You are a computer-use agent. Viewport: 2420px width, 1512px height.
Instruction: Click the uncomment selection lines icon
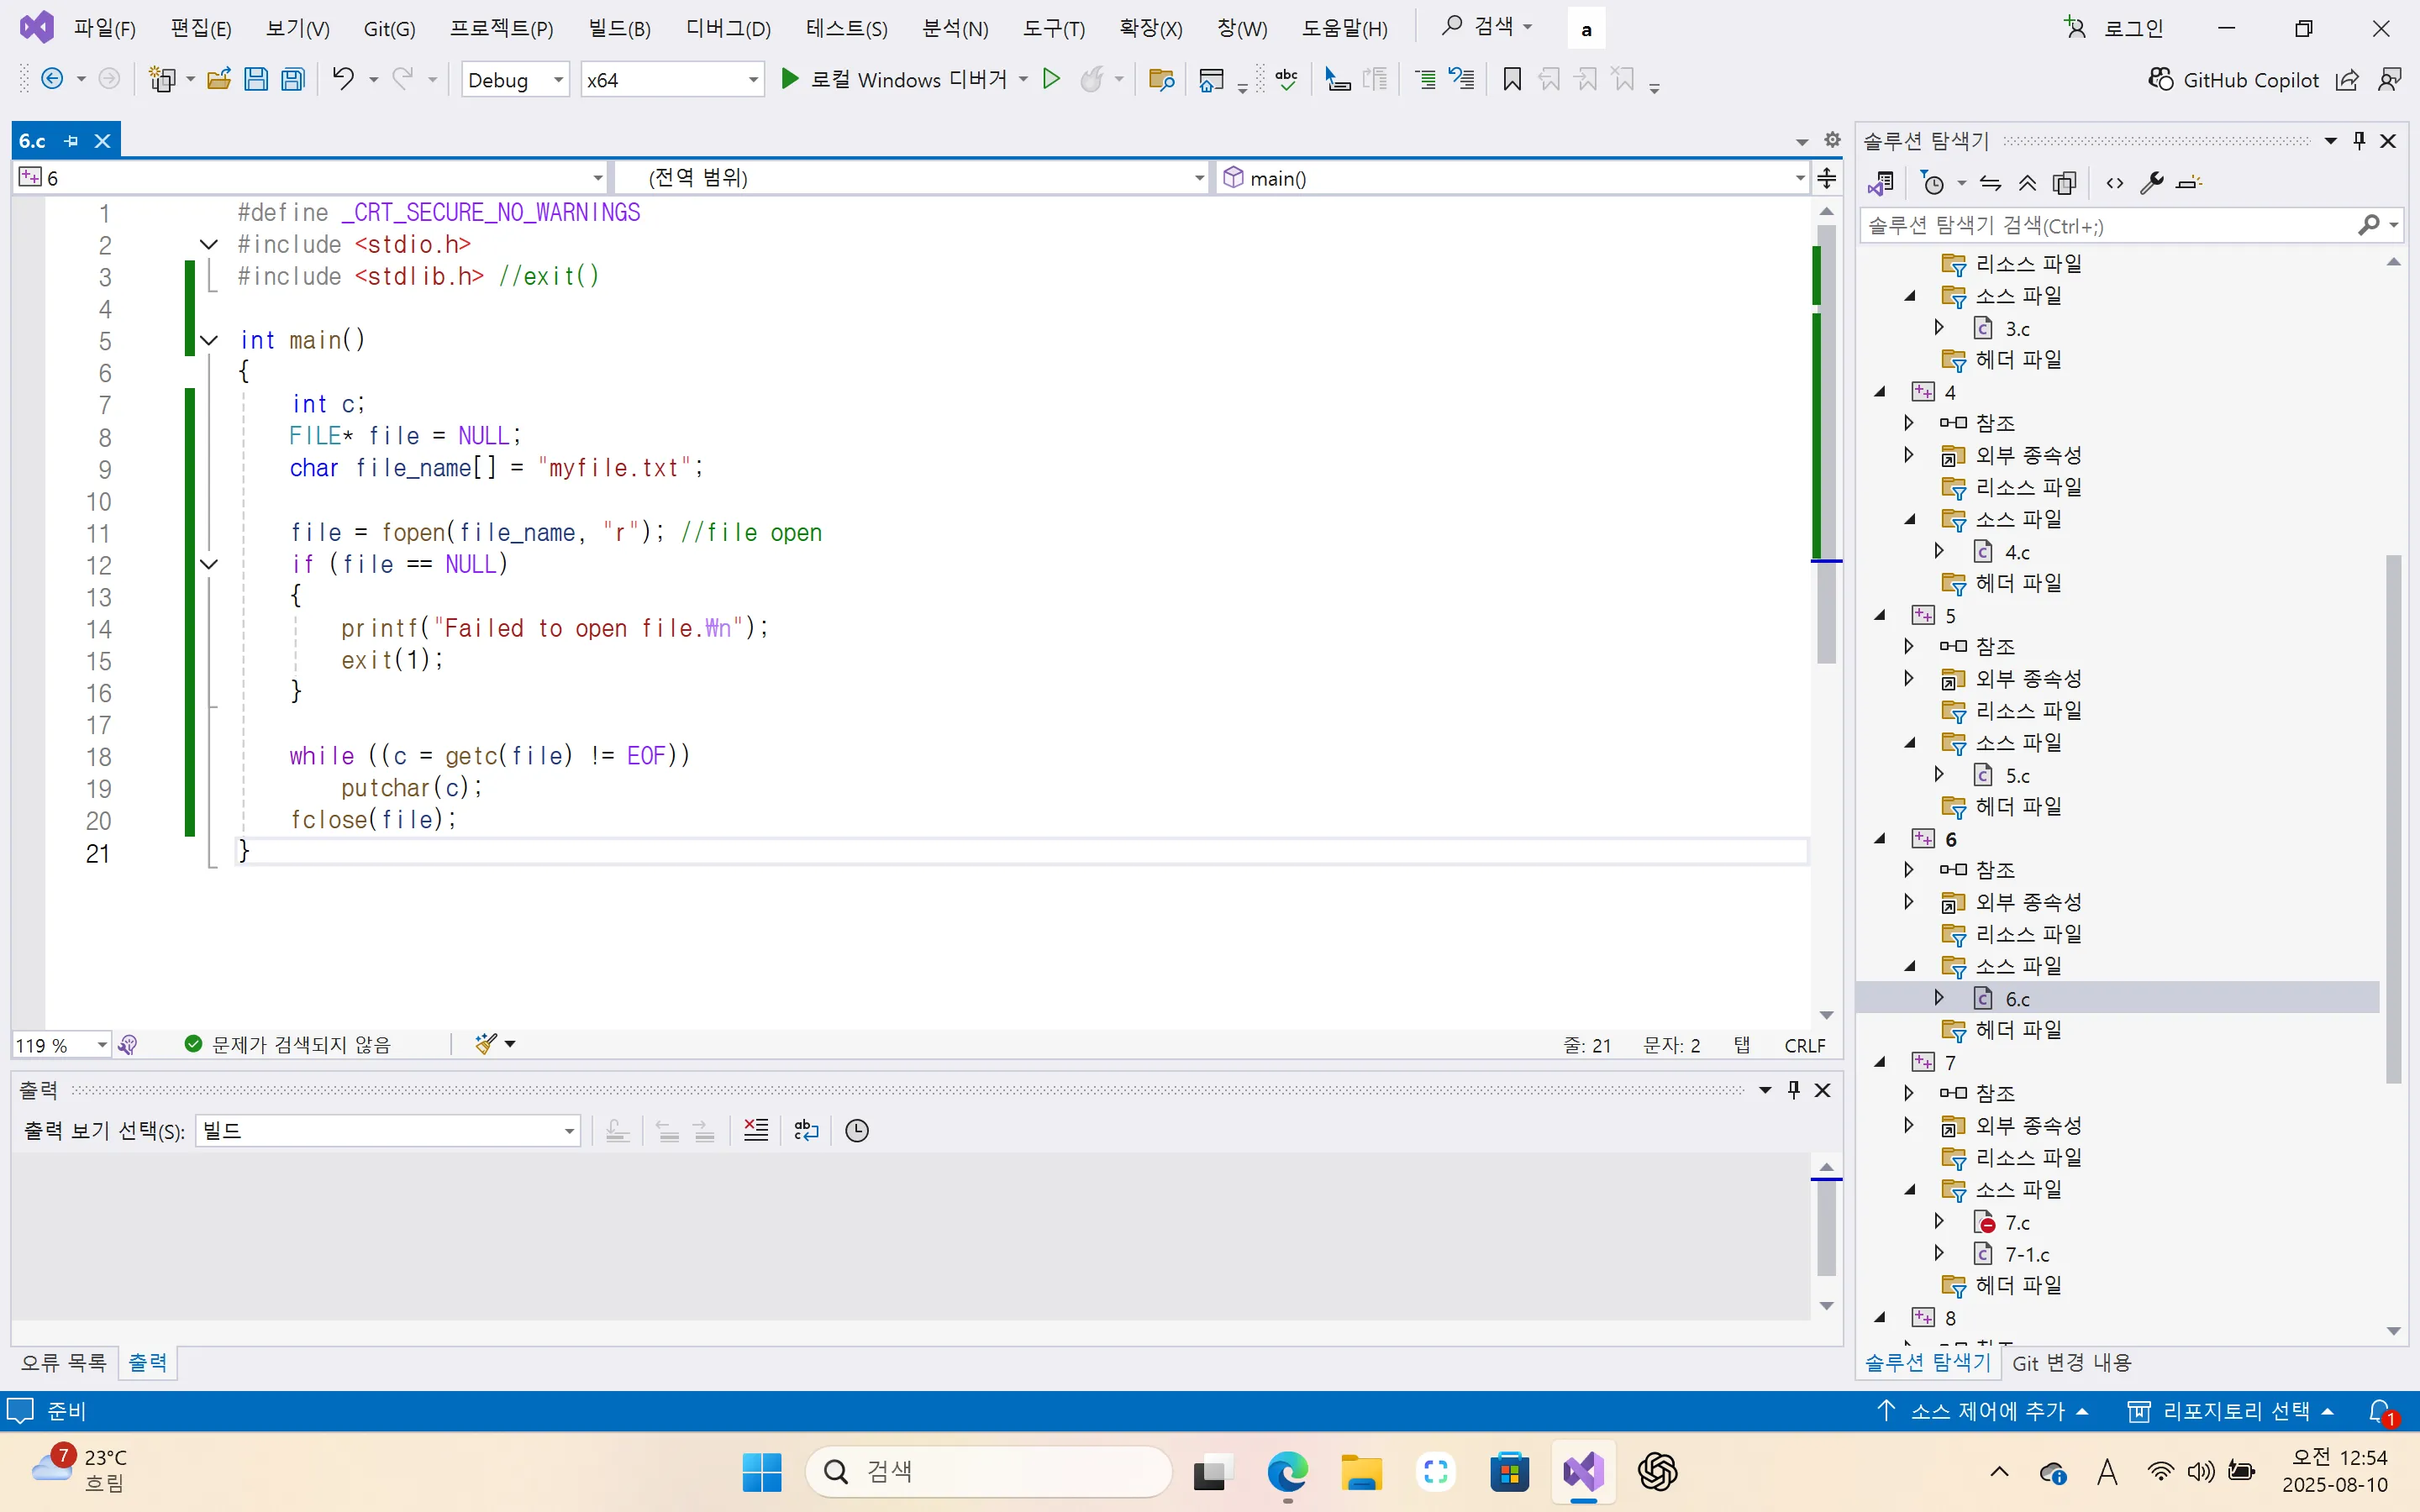pos(1462,79)
